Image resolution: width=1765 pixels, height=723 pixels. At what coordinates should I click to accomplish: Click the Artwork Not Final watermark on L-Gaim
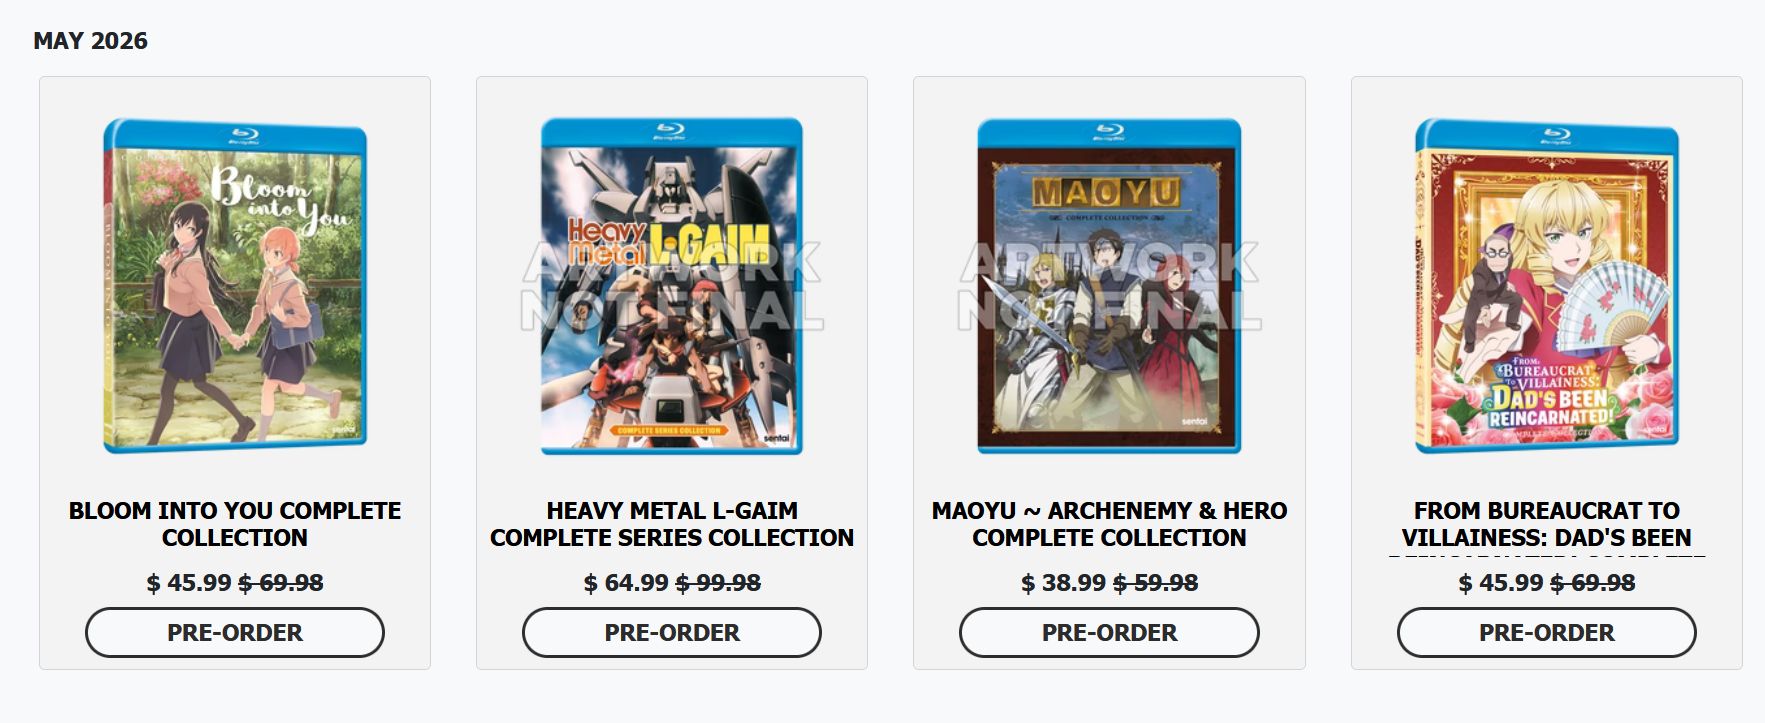coord(672,287)
